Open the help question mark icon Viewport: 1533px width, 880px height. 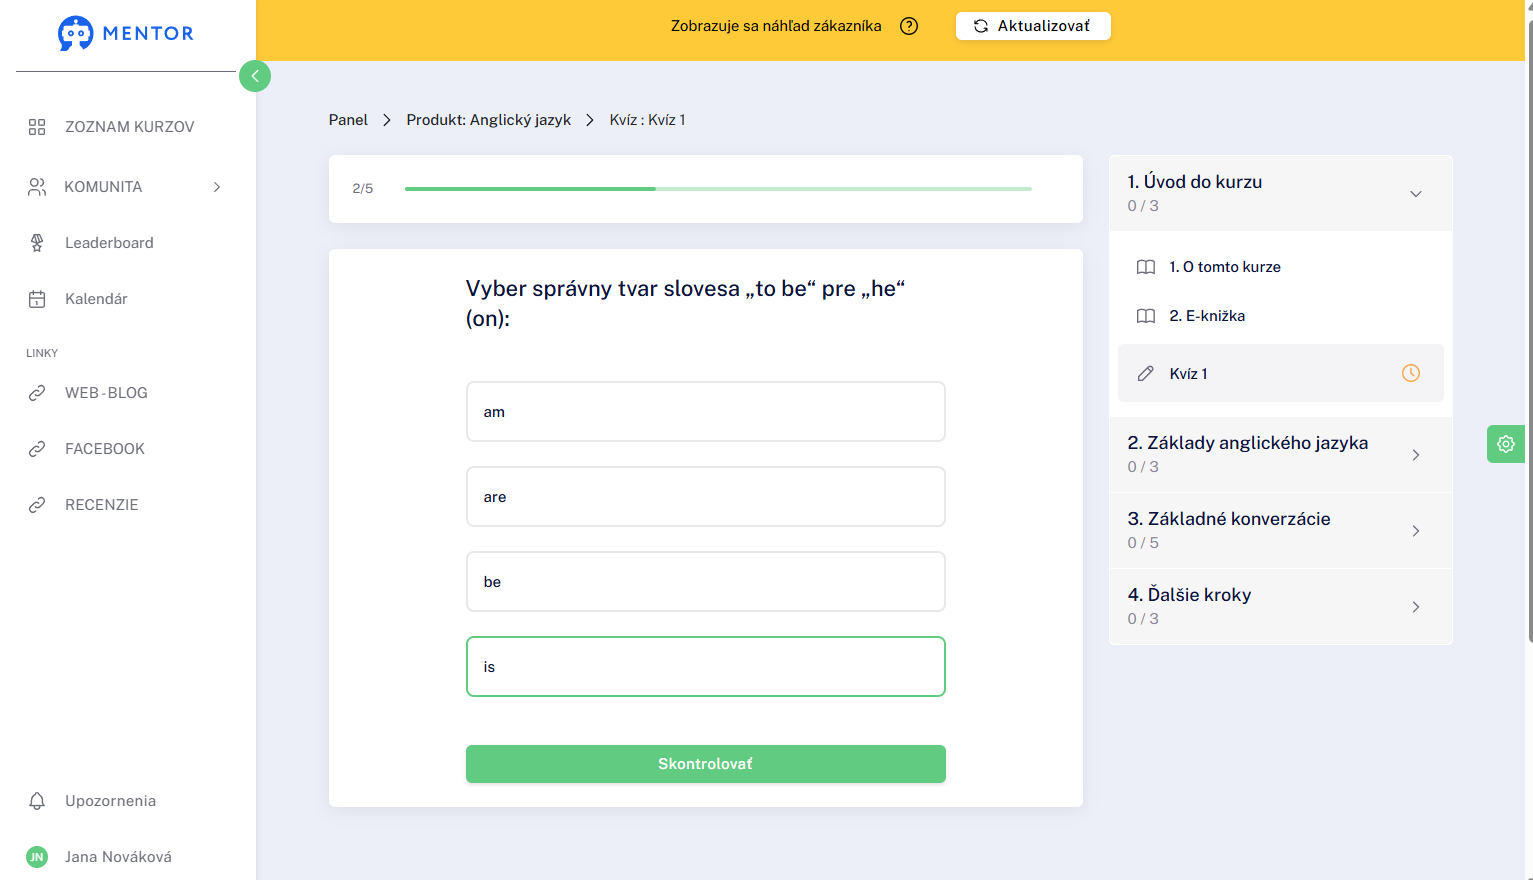click(909, 26)
